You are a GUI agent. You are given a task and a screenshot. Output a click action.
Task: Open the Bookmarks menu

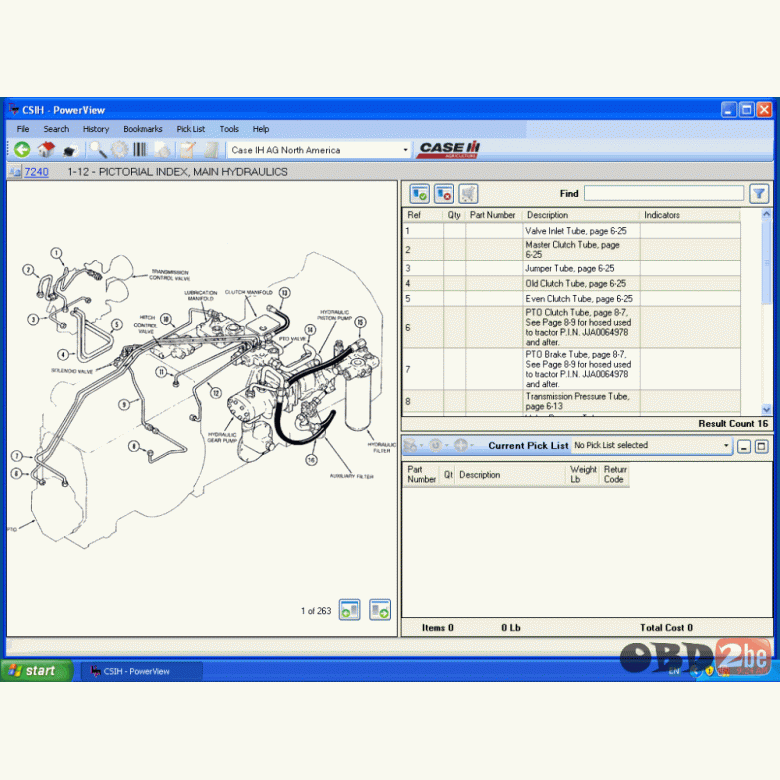tap(143, 129)
